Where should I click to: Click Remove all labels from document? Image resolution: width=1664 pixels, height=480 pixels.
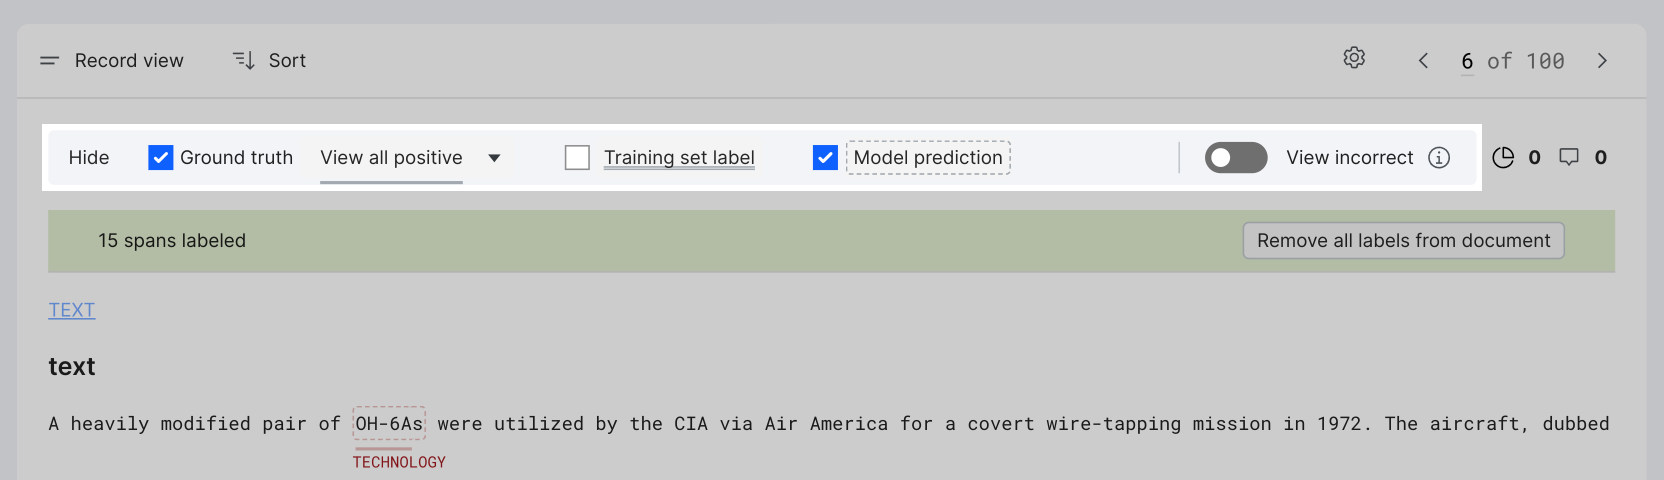[1403, 241]
